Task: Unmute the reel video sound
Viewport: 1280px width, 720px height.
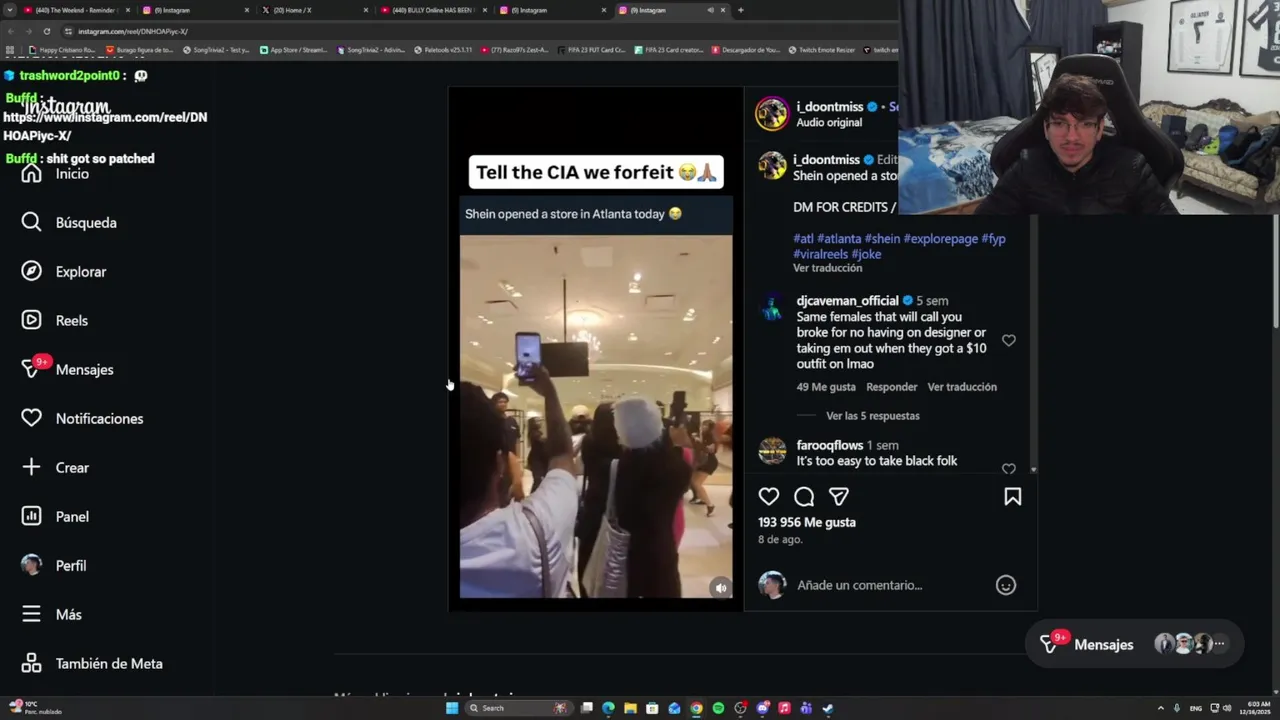Action: [721, 588]
